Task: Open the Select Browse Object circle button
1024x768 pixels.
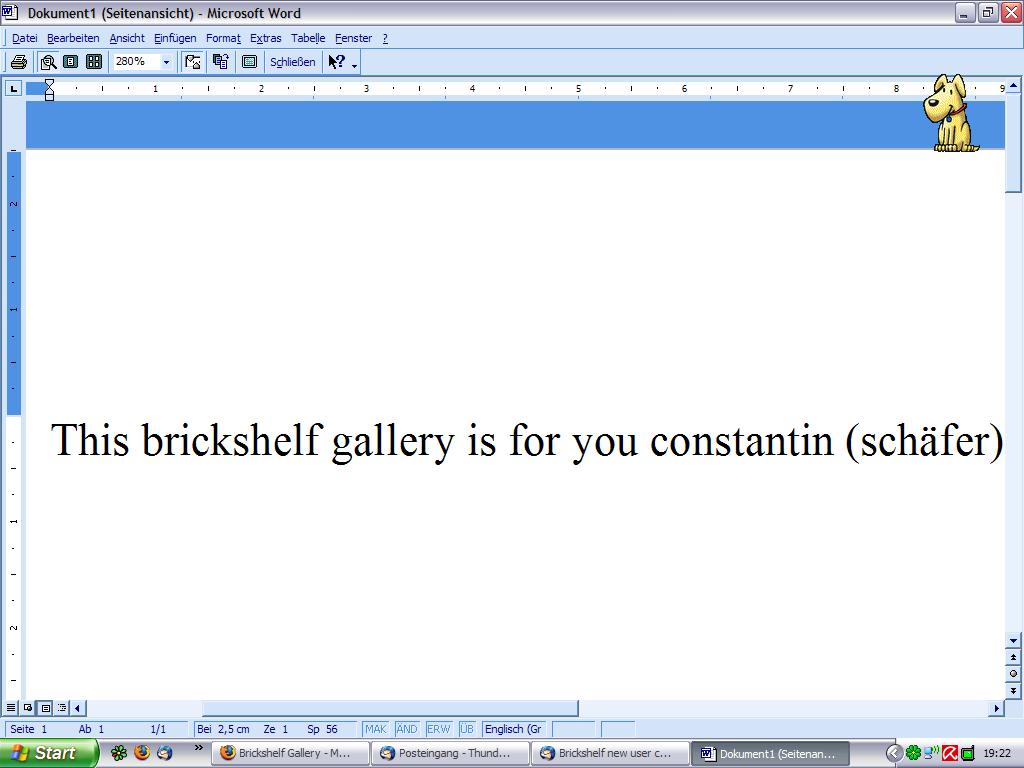Action: click(x=1013, y=673)
